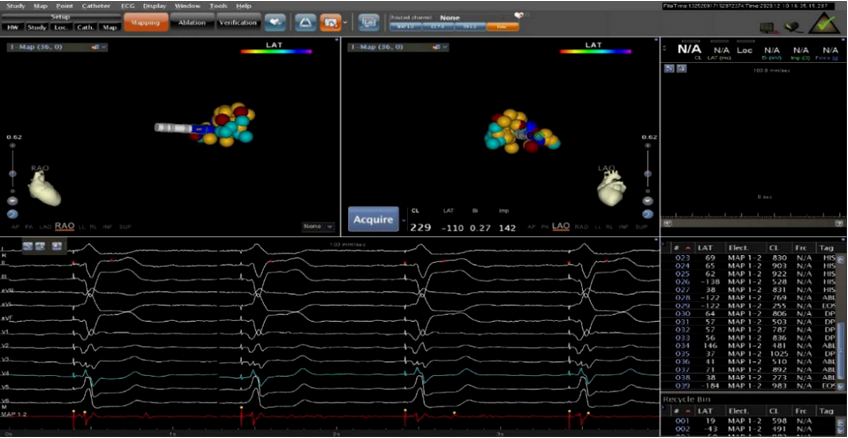Open the Catheter menu
Screen dimensions: 848x438
[96, 6]
